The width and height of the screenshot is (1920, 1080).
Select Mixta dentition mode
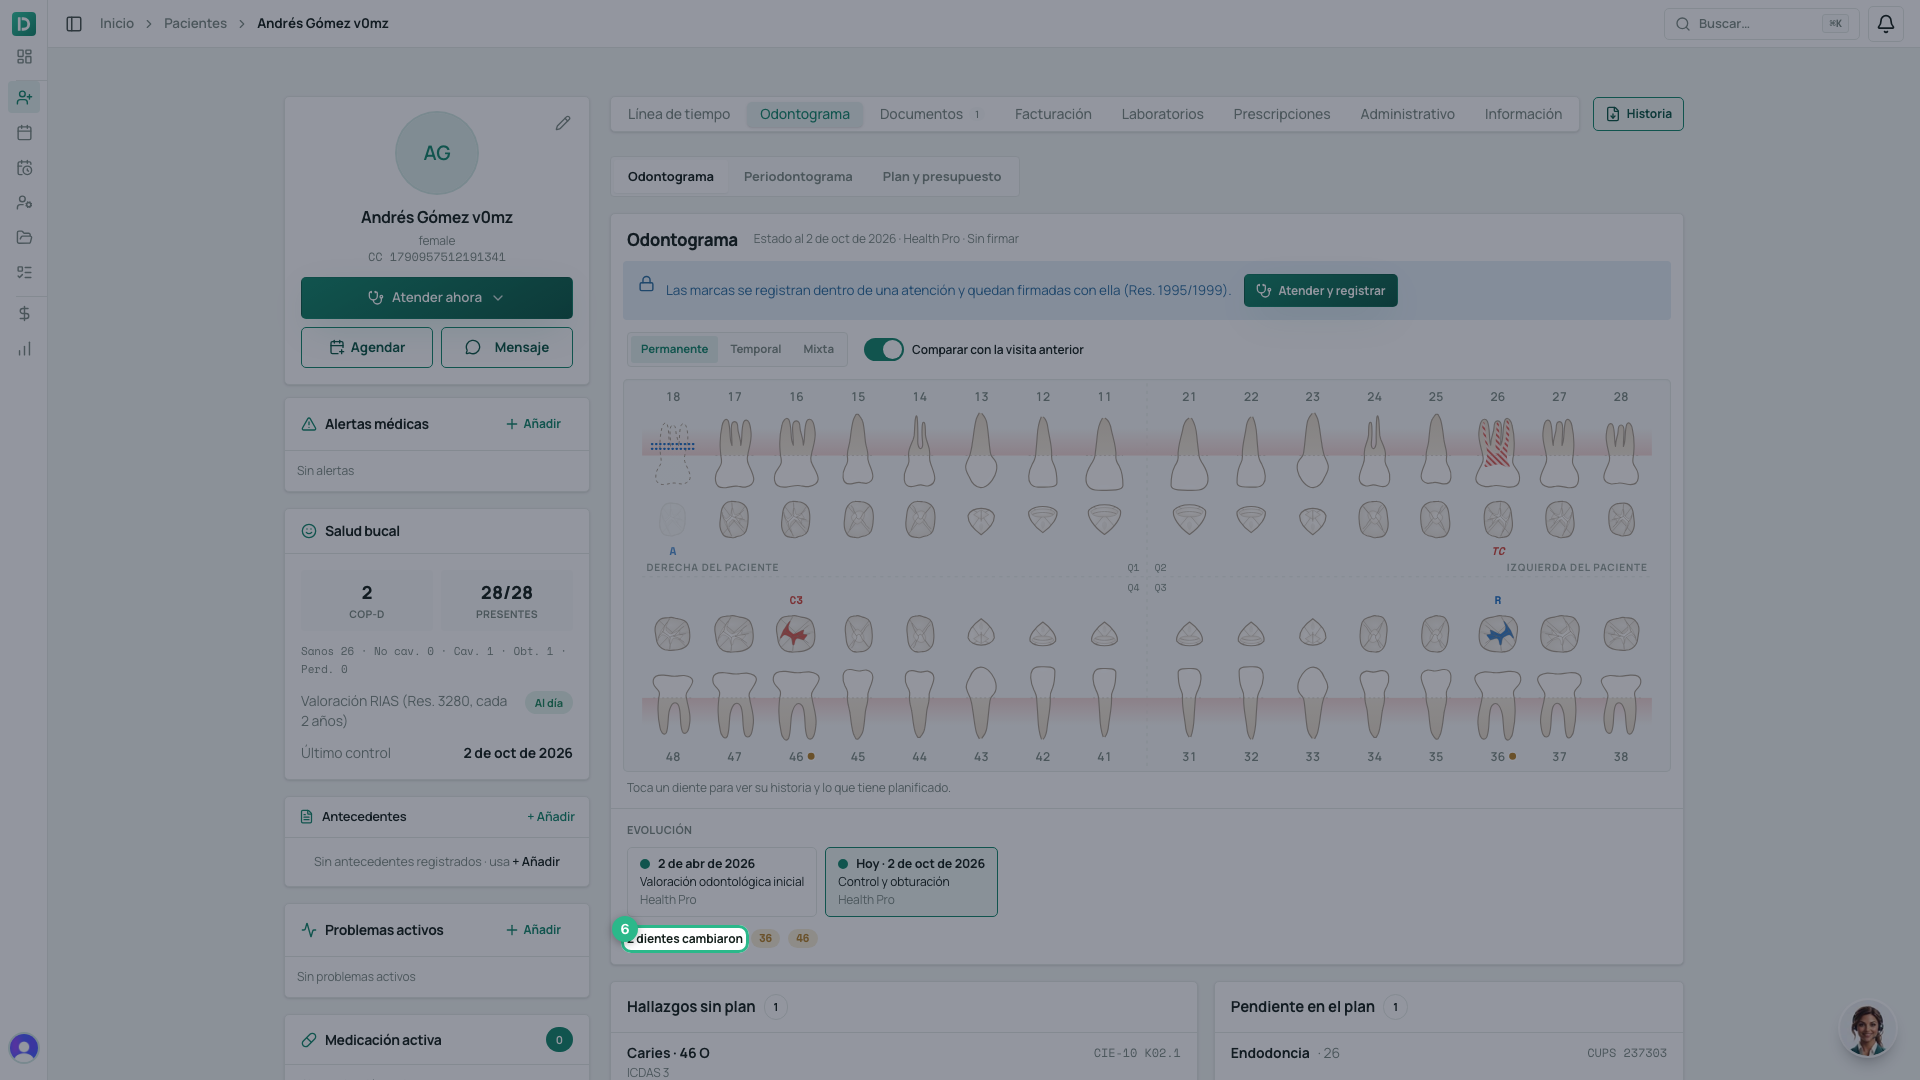(x=818, y=349)
